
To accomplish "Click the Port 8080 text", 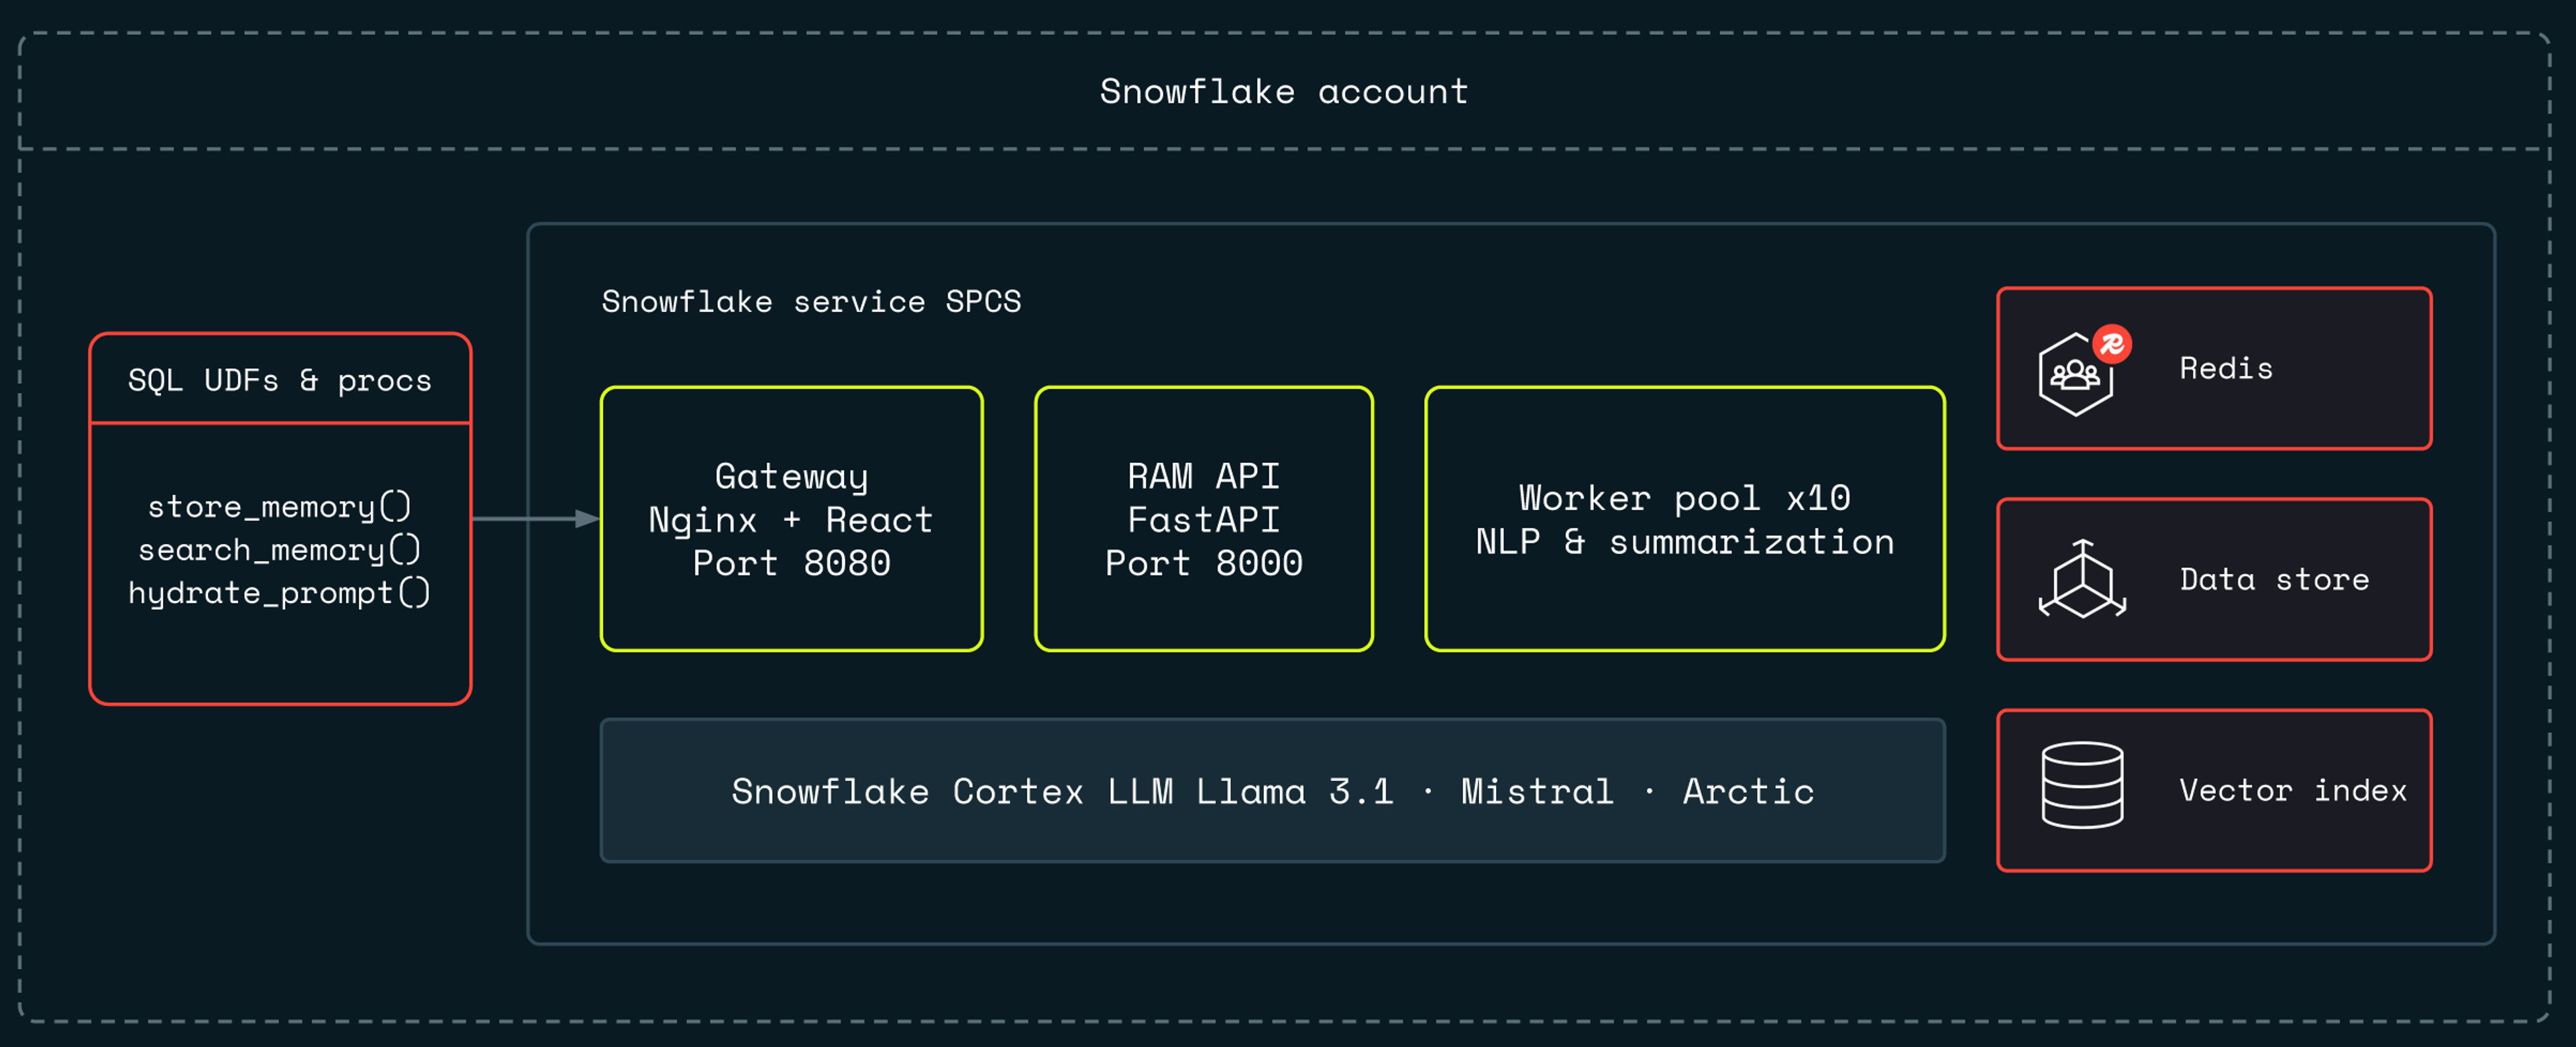I will [791, 563].
